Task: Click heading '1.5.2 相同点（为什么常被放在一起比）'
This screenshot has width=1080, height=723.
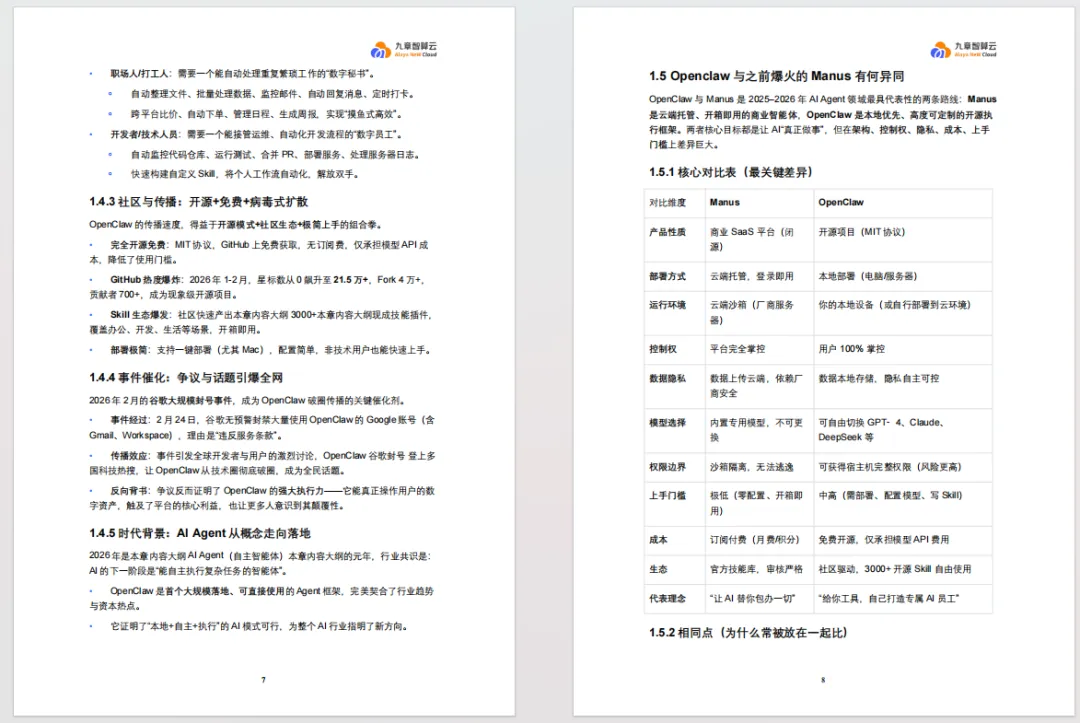Action: point(748,633)
